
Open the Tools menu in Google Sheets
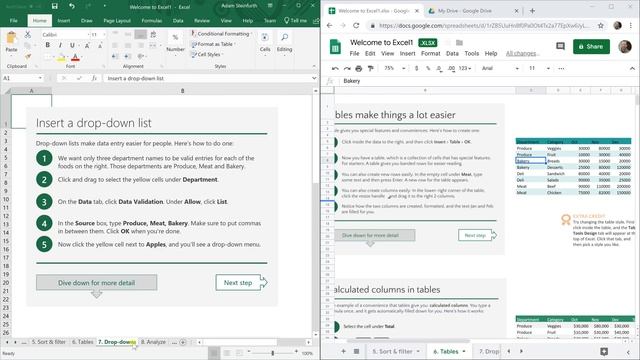click(x=471, y=53)
